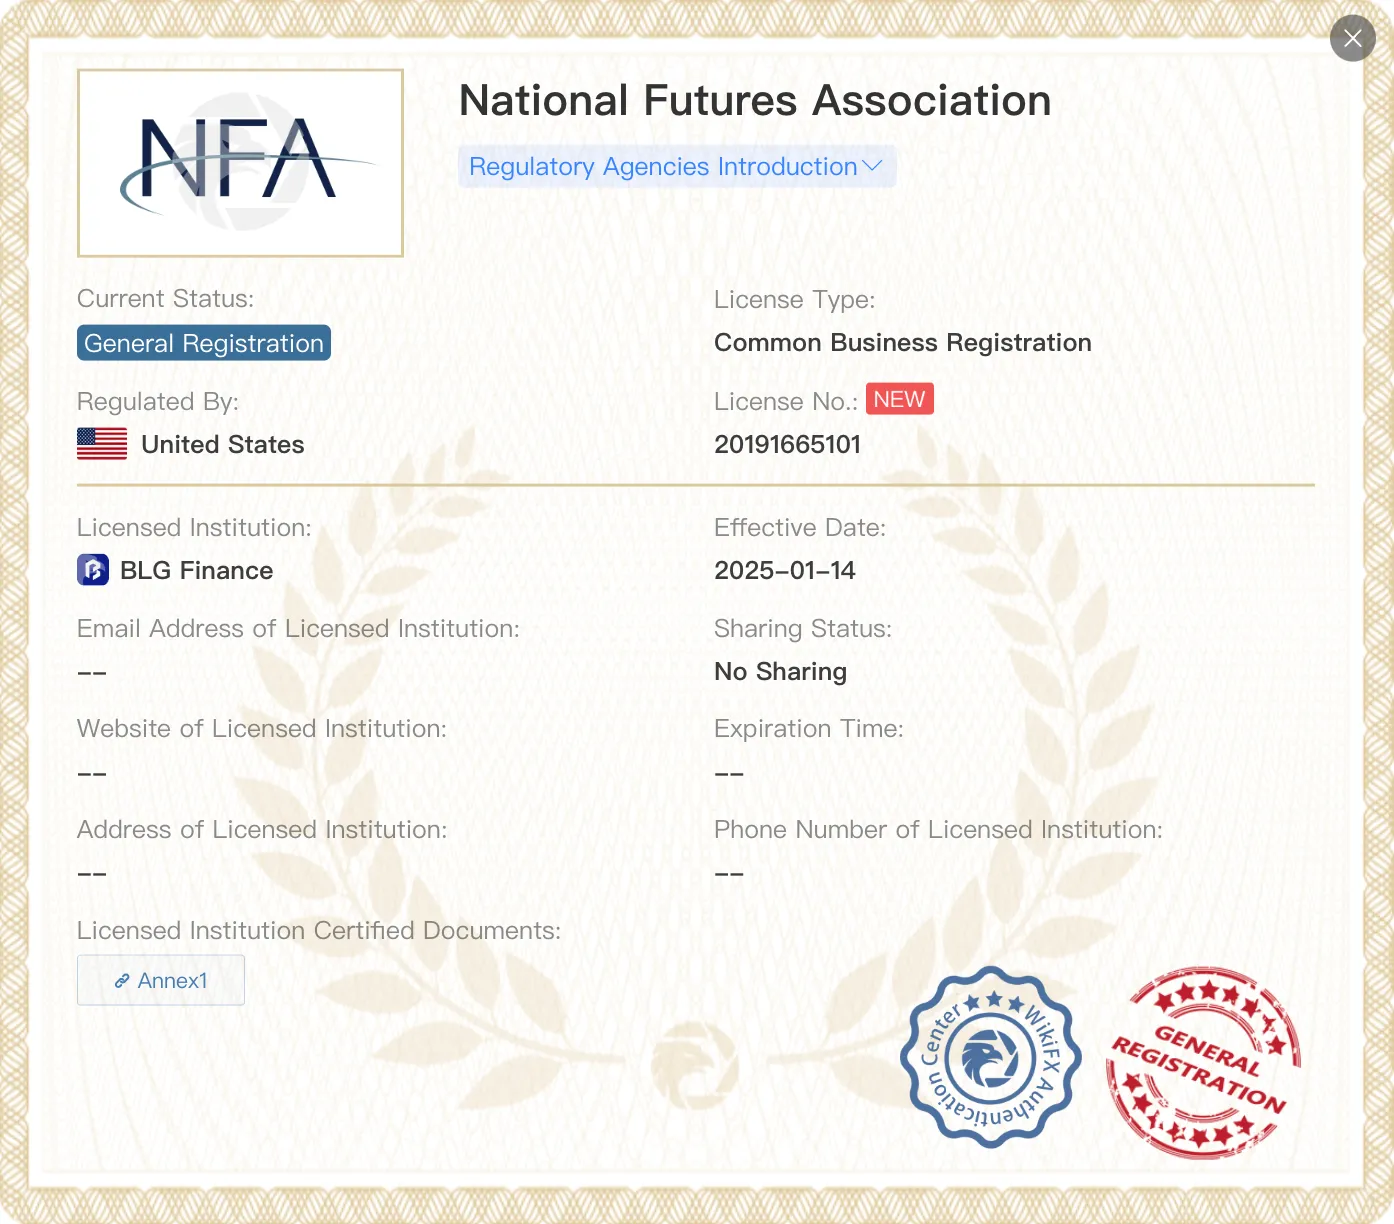
Task: Click the United States country name
Action: tap(223, 445)
